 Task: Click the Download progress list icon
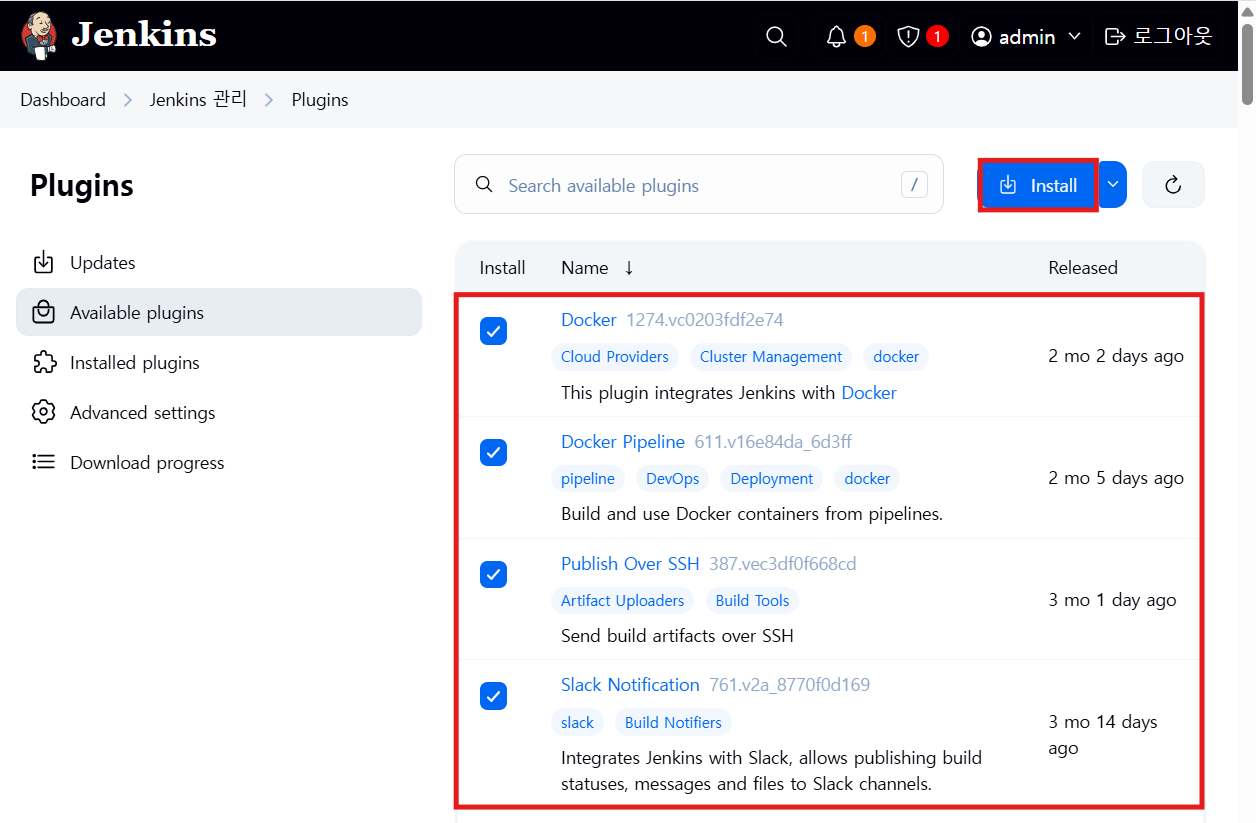(43, 463)
